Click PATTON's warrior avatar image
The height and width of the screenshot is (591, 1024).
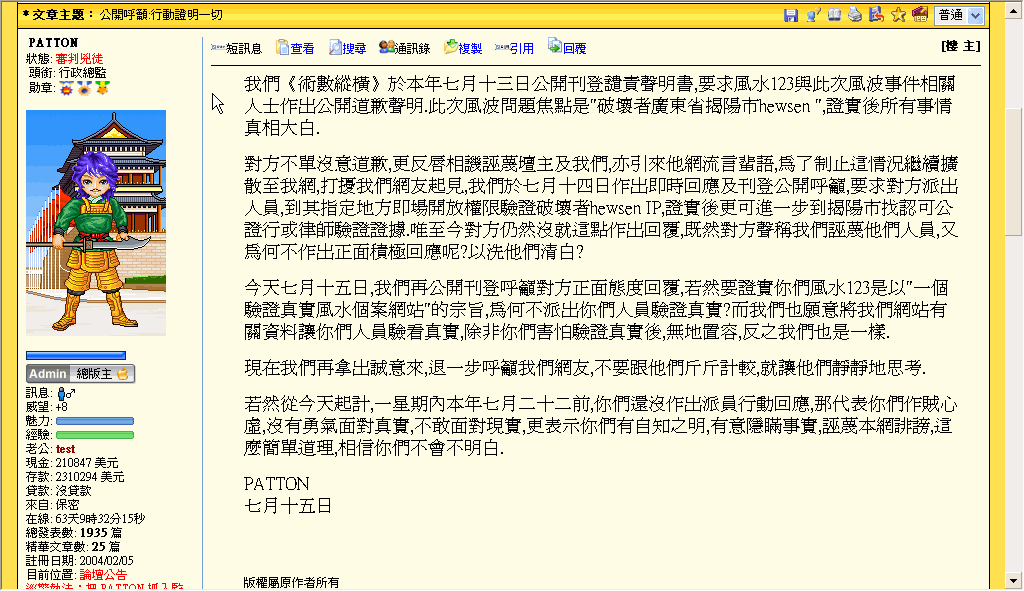point(96,223)
